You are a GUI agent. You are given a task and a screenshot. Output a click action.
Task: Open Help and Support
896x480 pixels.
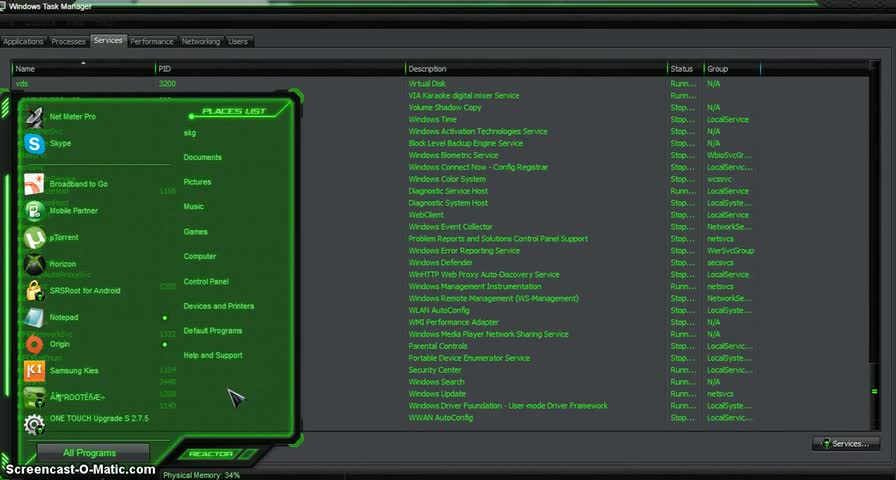[213, 355]
